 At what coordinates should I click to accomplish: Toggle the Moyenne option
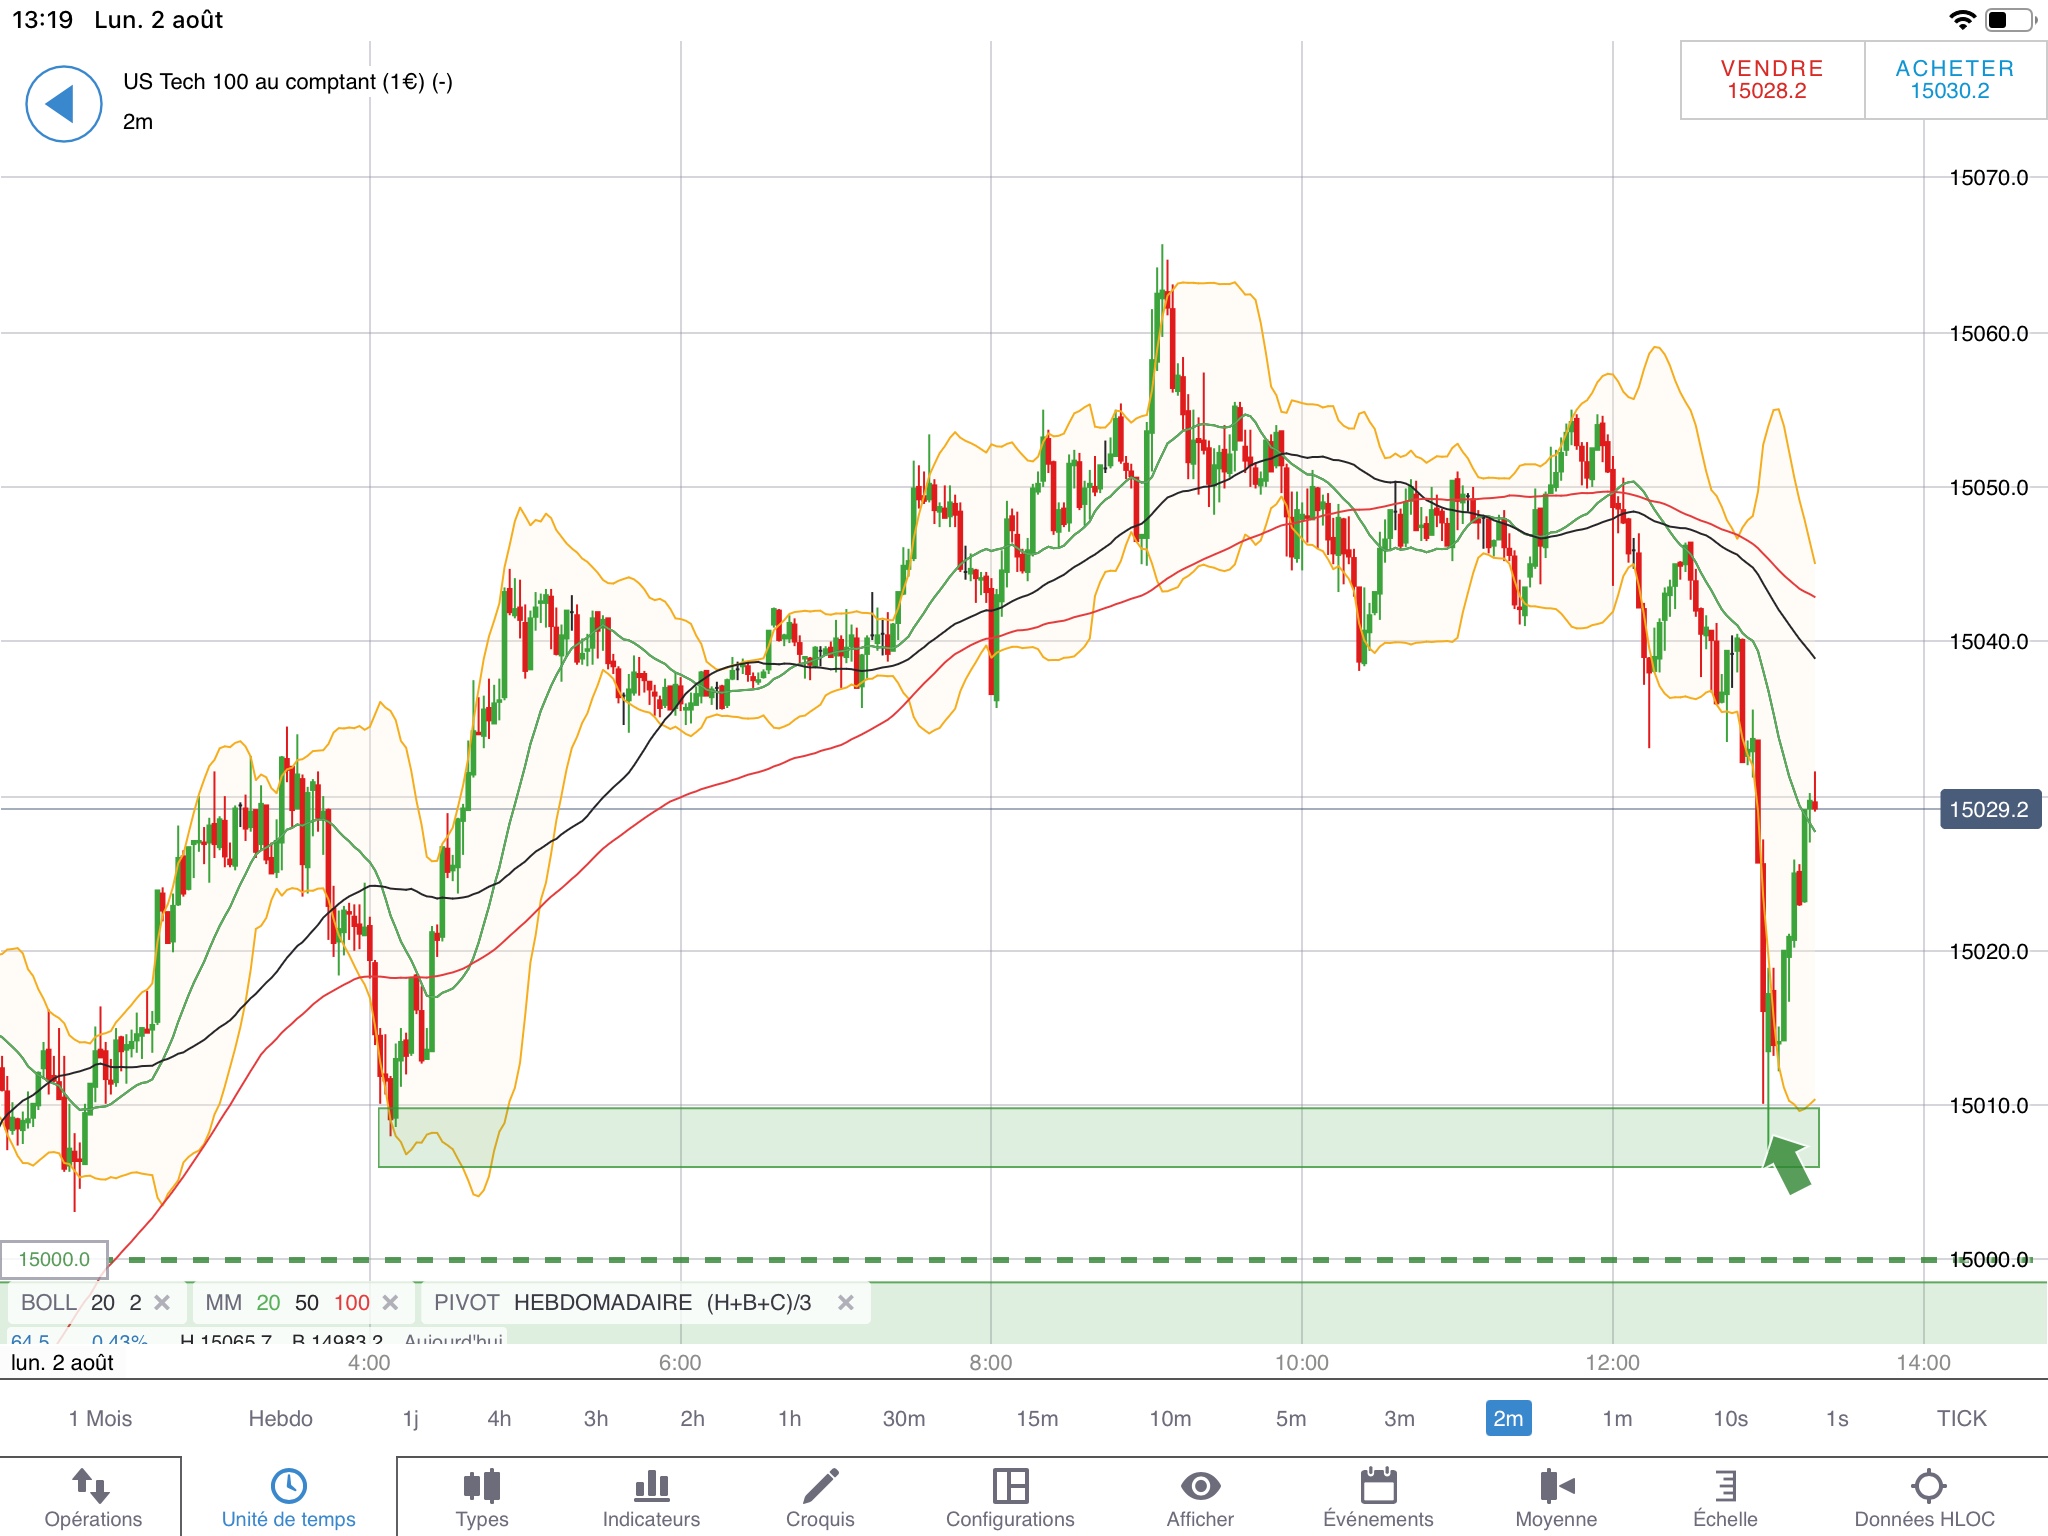point(1556,1497)
